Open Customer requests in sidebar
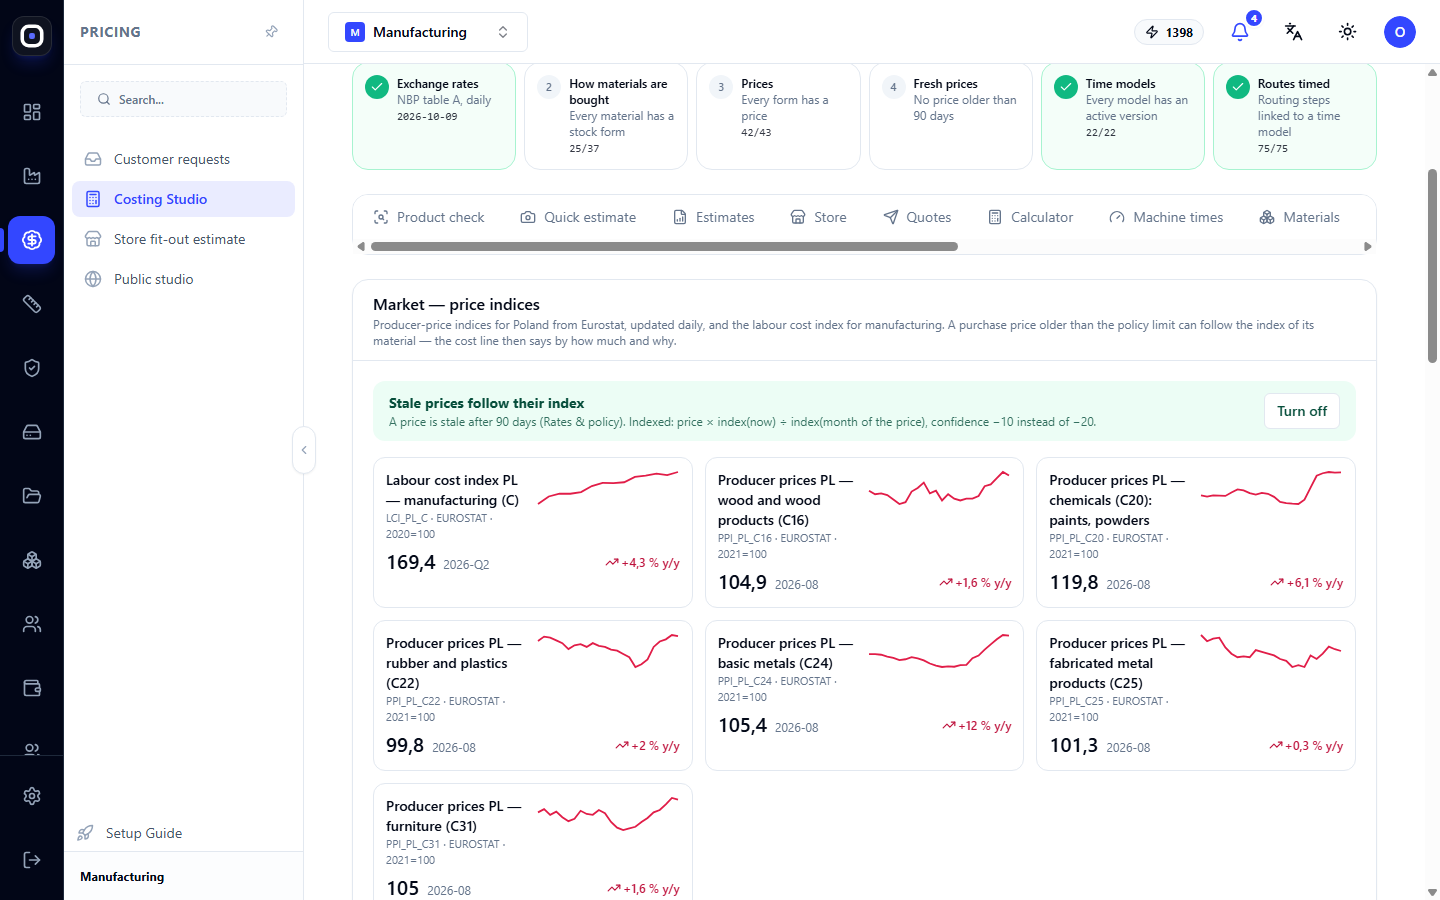 tap(183, 159)
